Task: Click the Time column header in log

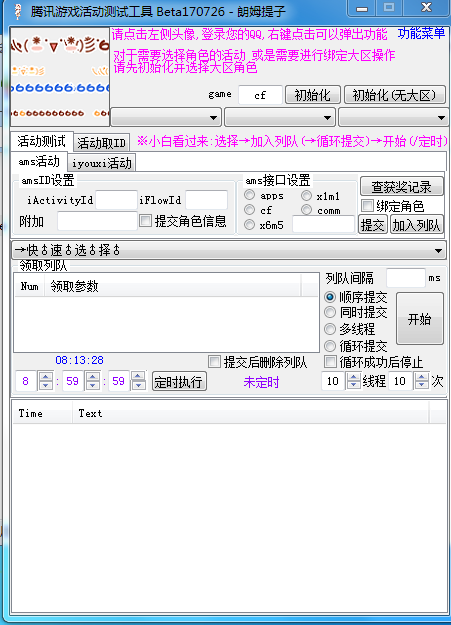Action: tap(43, 413)
